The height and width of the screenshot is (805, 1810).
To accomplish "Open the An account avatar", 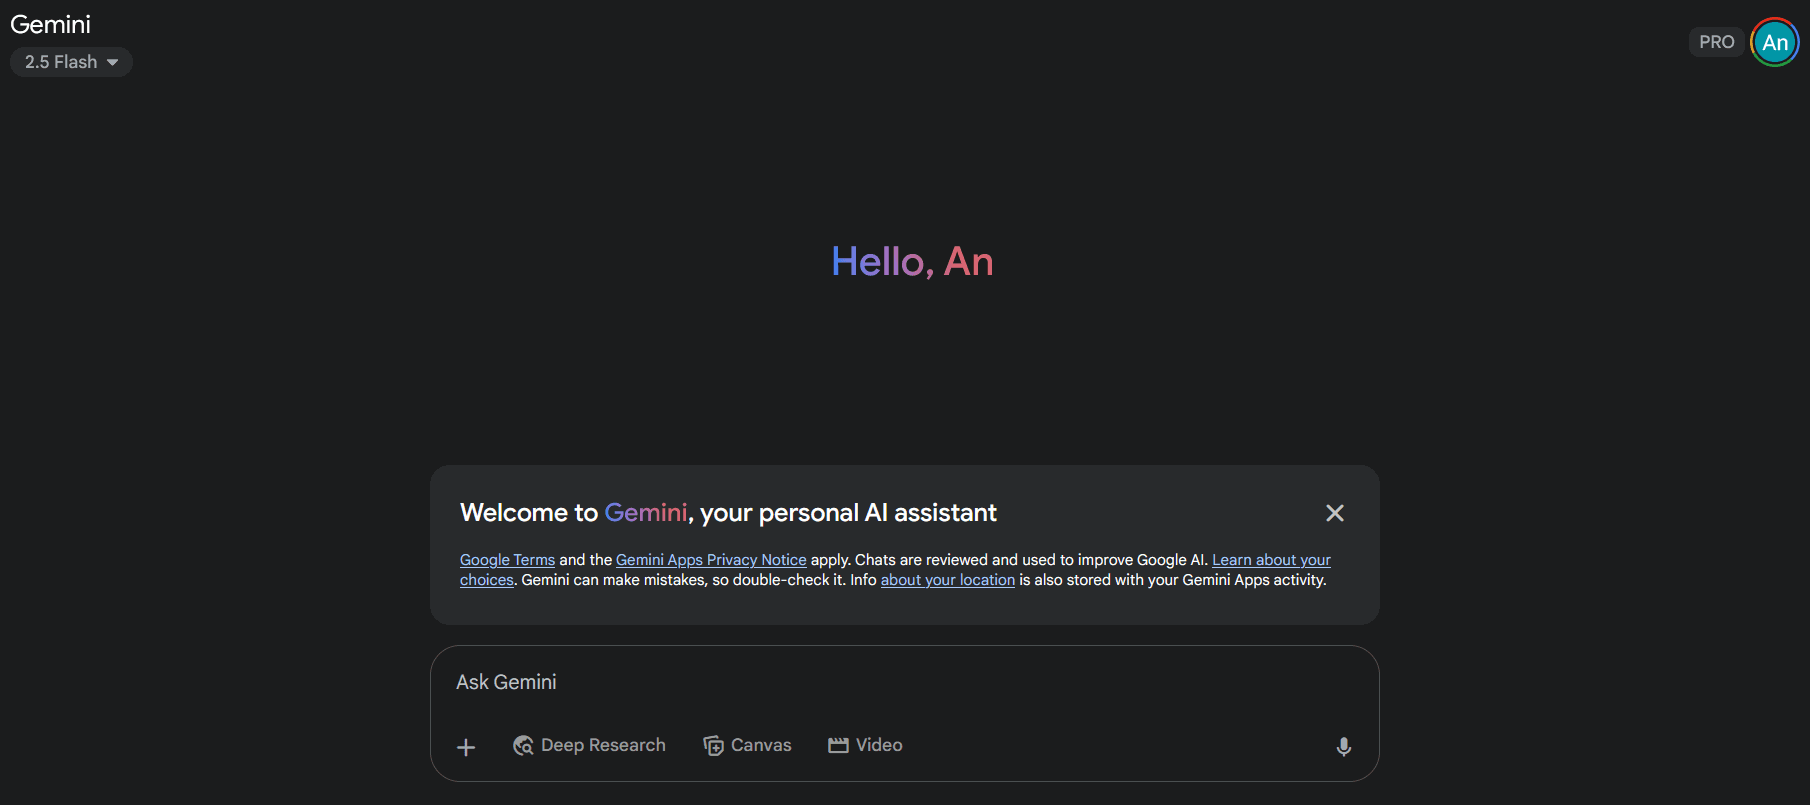I will pos(1775,42).
